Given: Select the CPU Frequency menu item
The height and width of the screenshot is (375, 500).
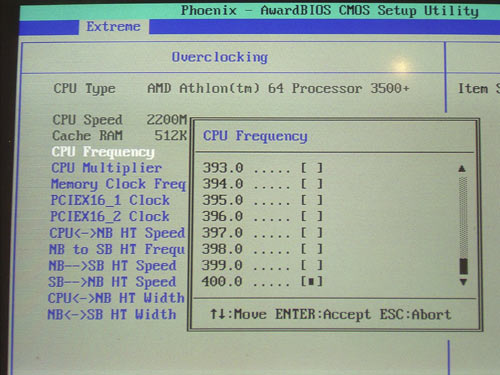Looking at the screenshot, I should point(103,152).
